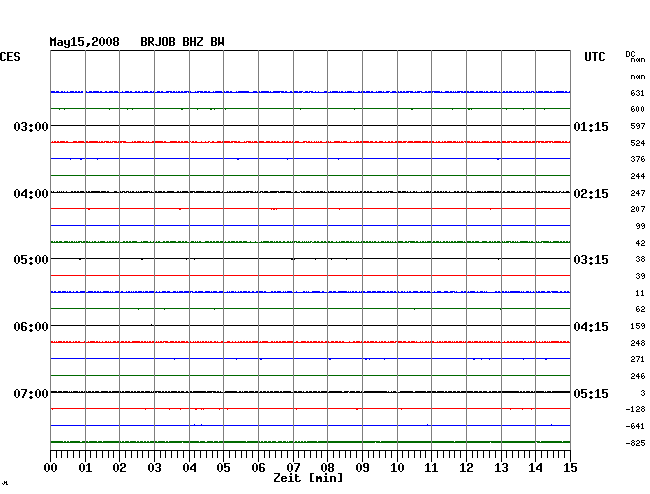Select DC offset value 11

tap(640, 293)
